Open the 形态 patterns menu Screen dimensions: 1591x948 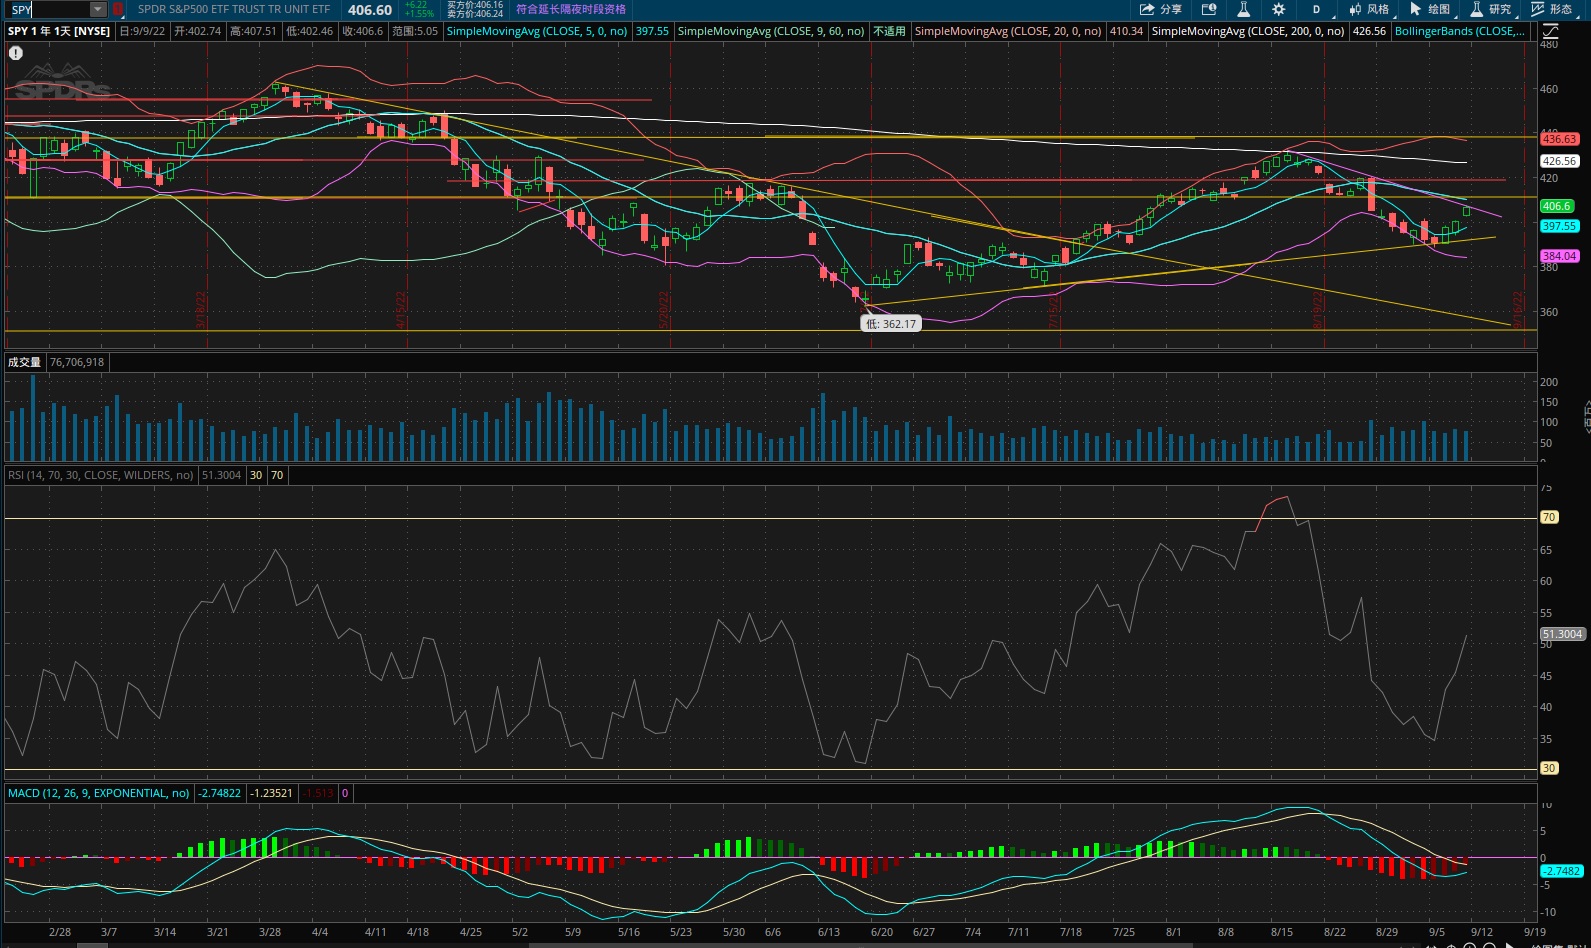point(1552,9)
